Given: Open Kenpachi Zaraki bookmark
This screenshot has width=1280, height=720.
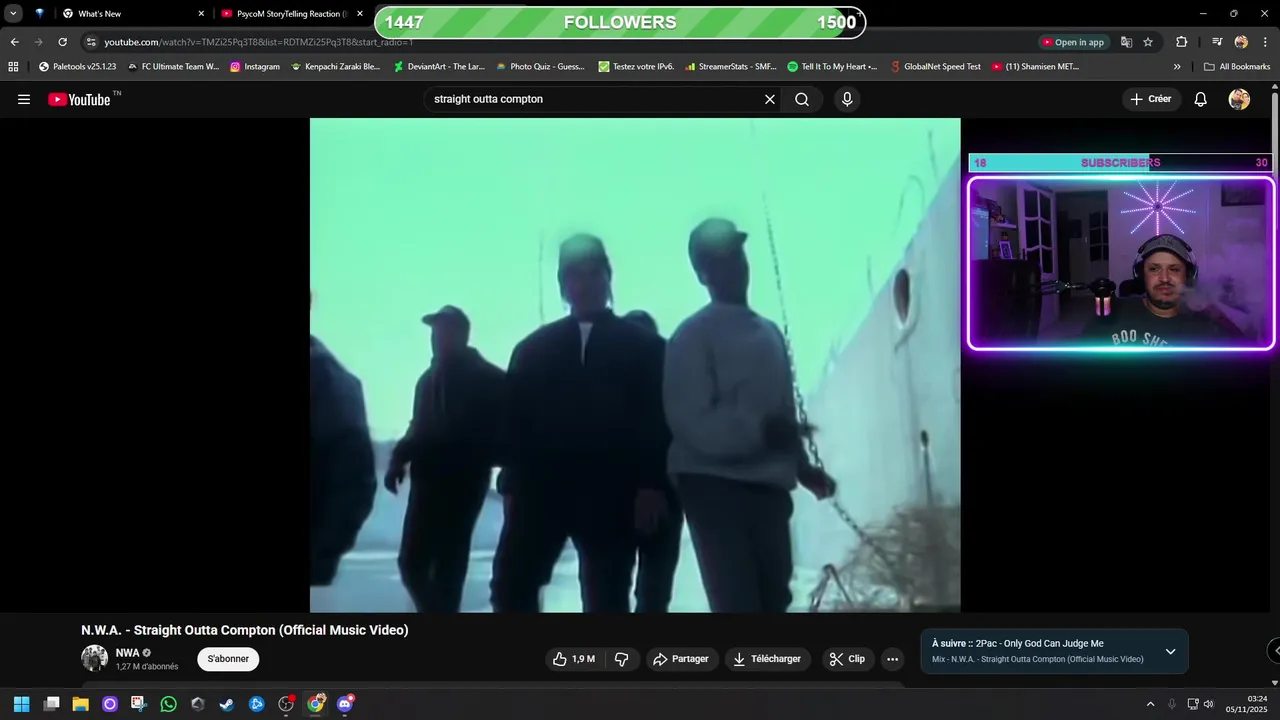Looking at the screenshot, I should coord(335,67).
